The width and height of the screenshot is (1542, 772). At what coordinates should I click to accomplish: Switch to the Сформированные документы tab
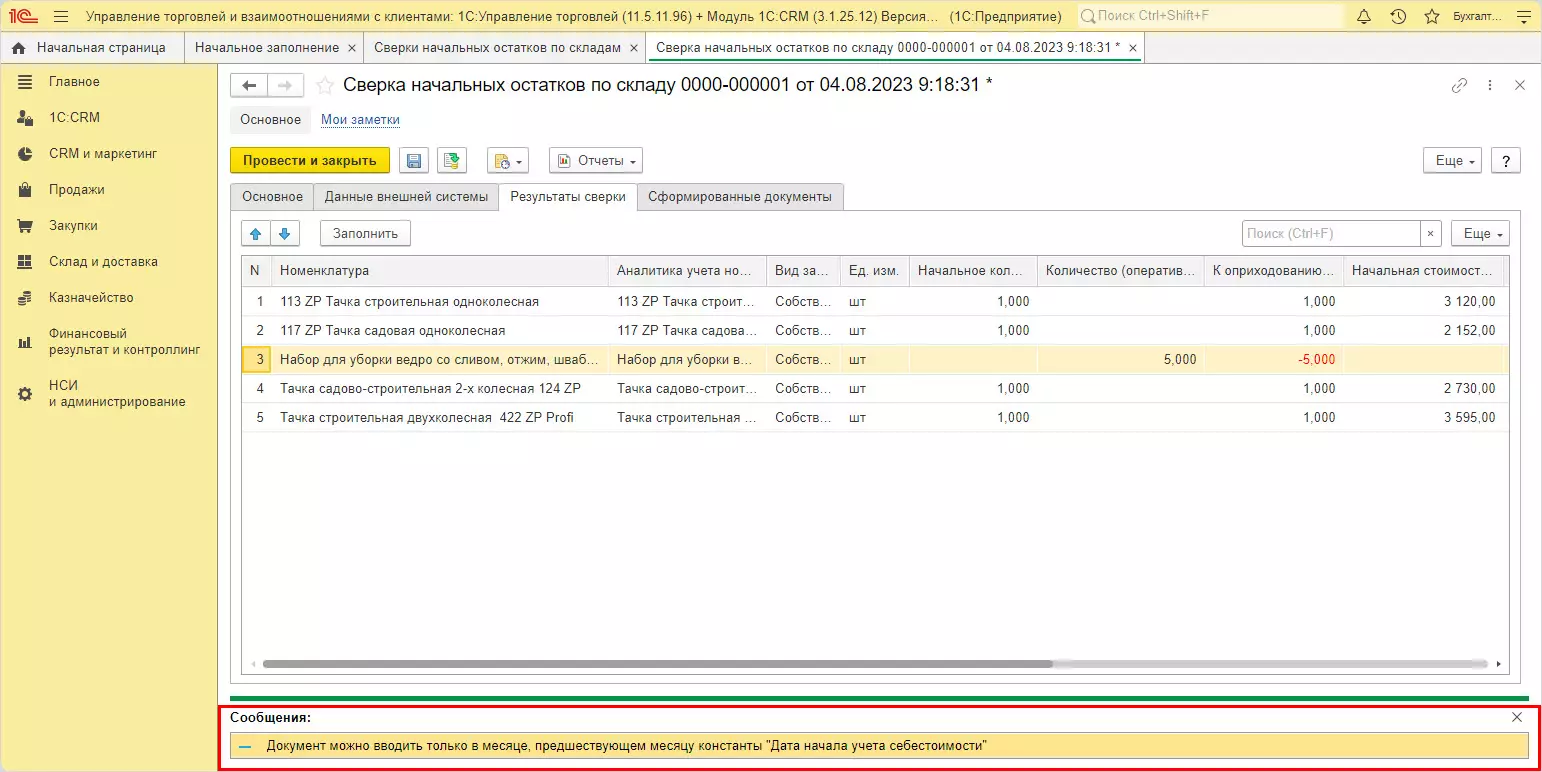(739, 197)
